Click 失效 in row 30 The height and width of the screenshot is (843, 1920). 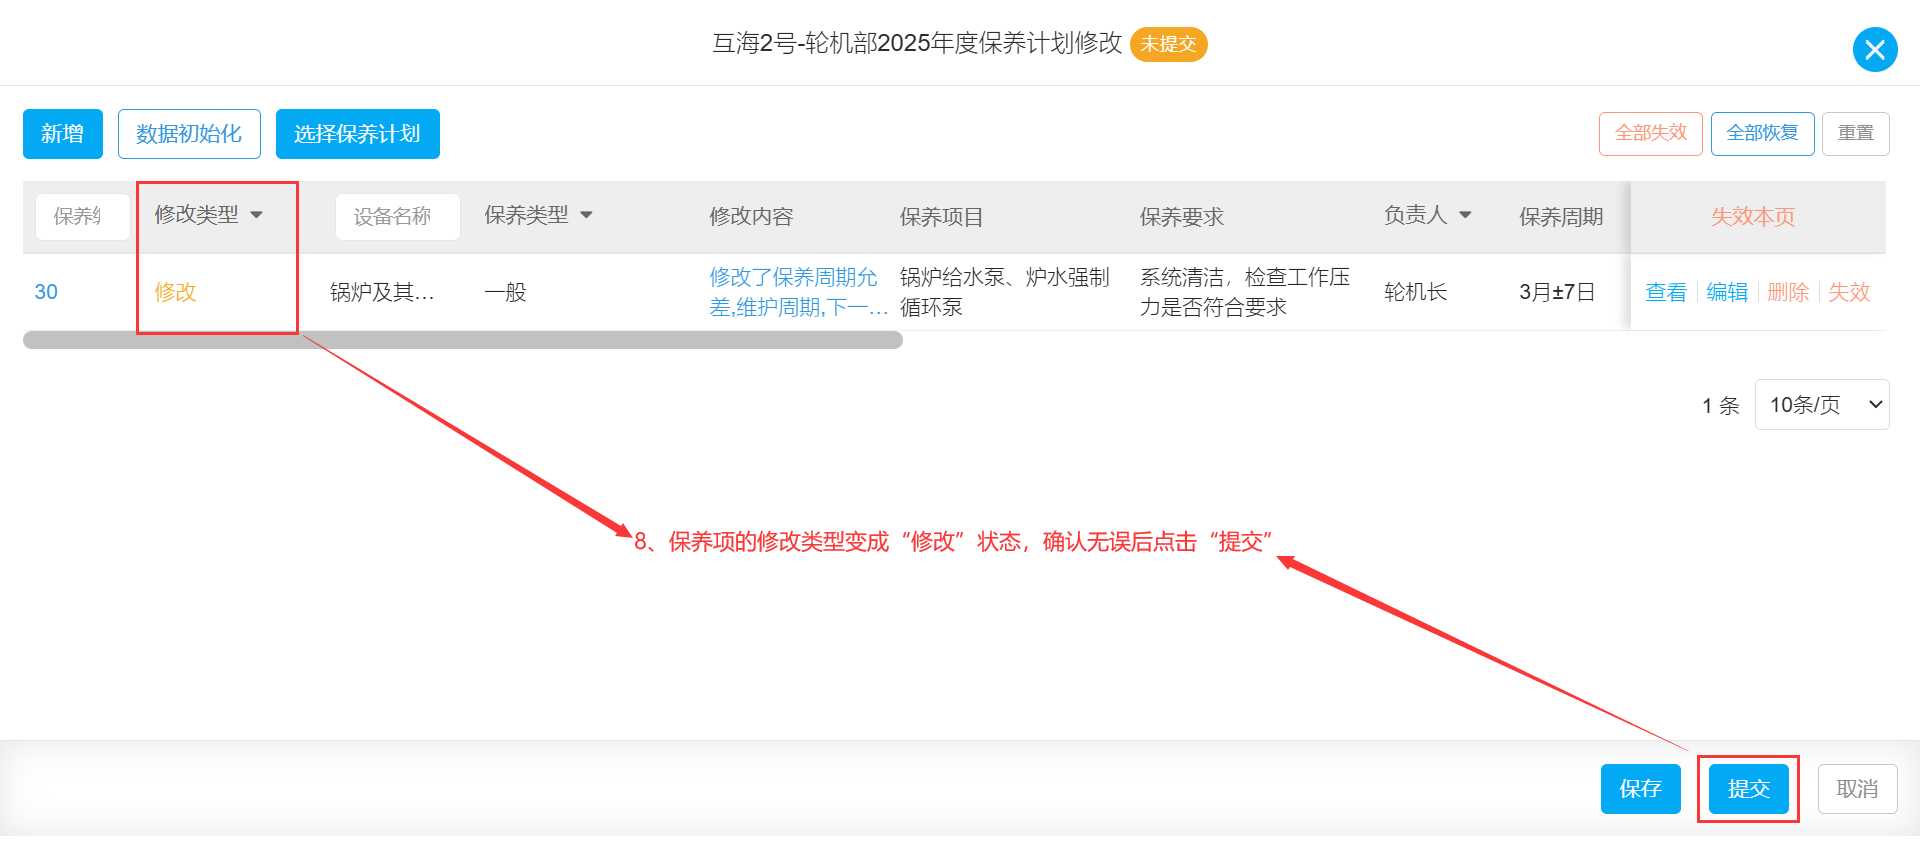tap(1849, 292)
